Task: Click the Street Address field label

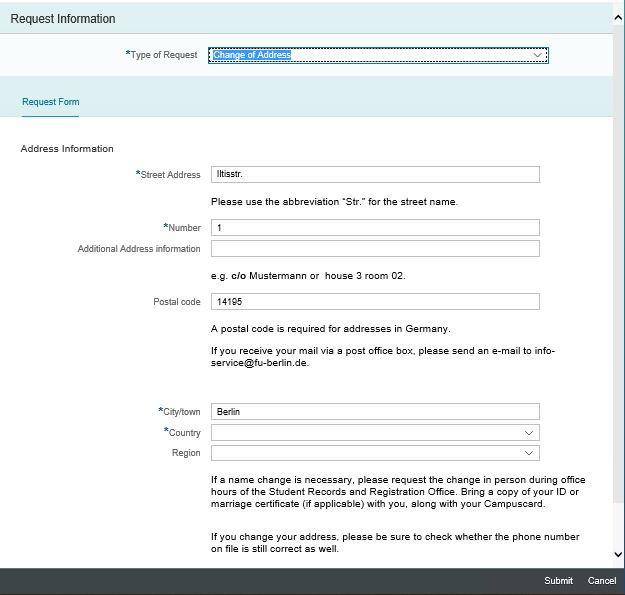Action: pyautogui.click(x=170, y=175)
